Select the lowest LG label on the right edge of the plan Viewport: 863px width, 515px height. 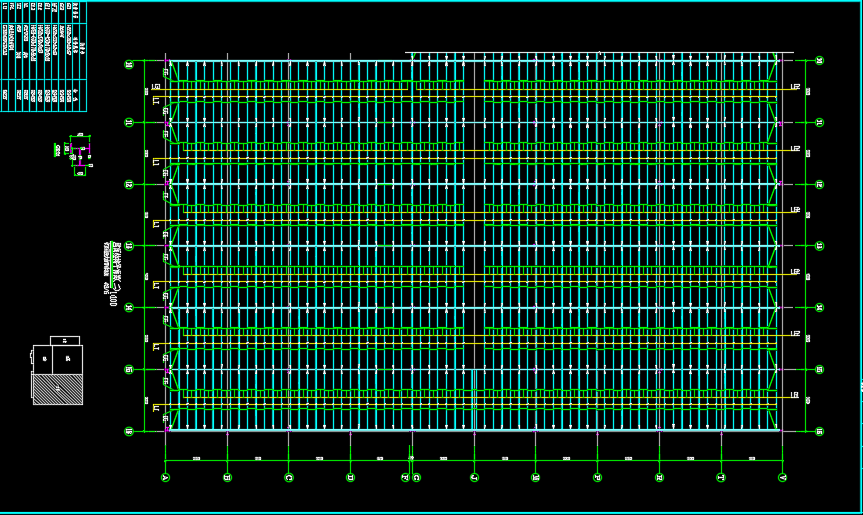point(796,395)
